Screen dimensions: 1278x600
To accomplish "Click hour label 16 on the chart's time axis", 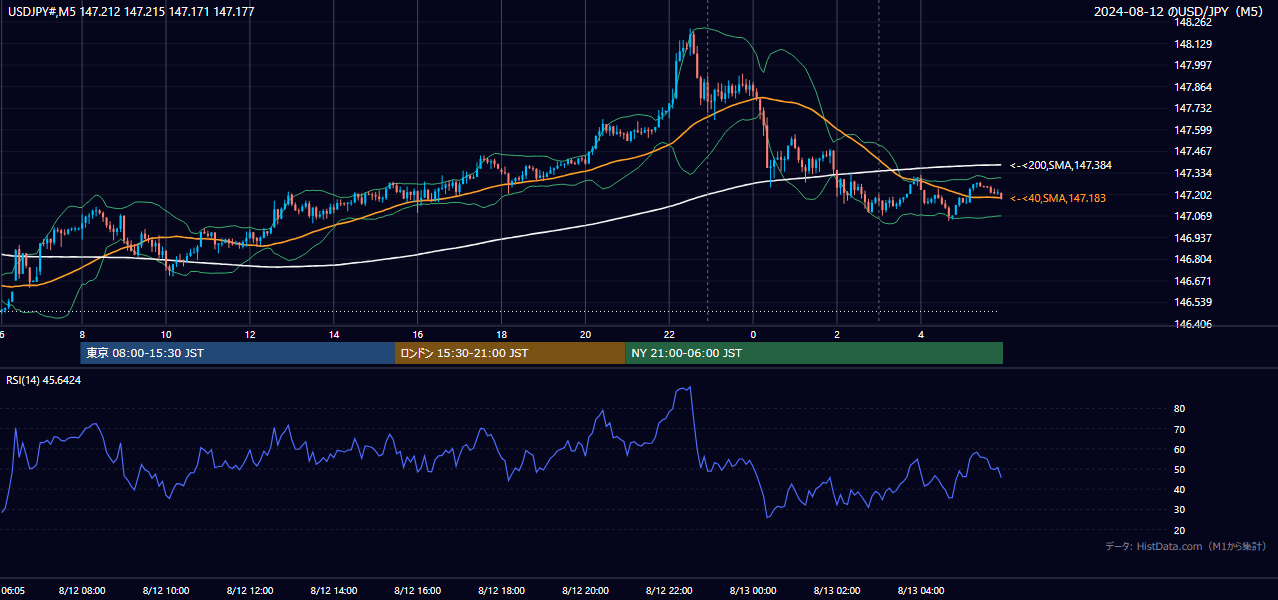I will click(x=418, y=334).
